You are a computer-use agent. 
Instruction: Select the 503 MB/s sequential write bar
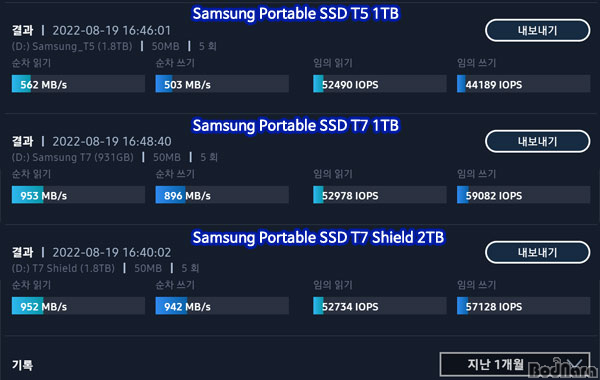pyautogui.click(x=222, y=84)
